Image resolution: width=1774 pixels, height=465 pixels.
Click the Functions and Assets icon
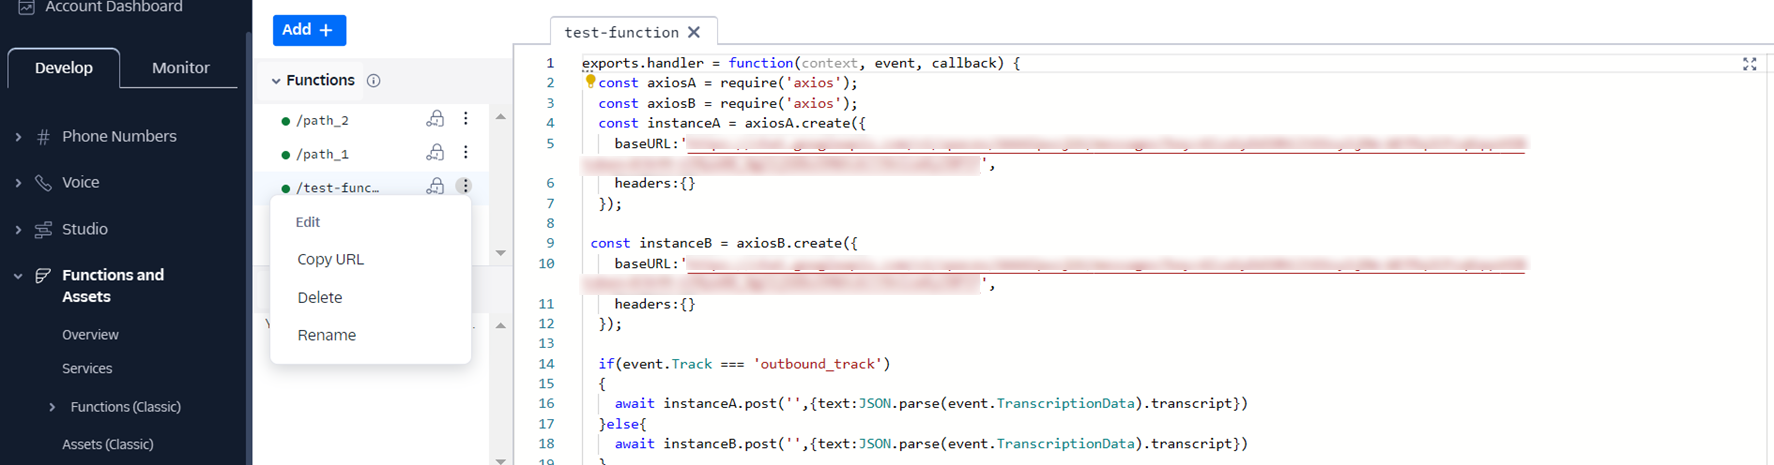coord(43,276)
